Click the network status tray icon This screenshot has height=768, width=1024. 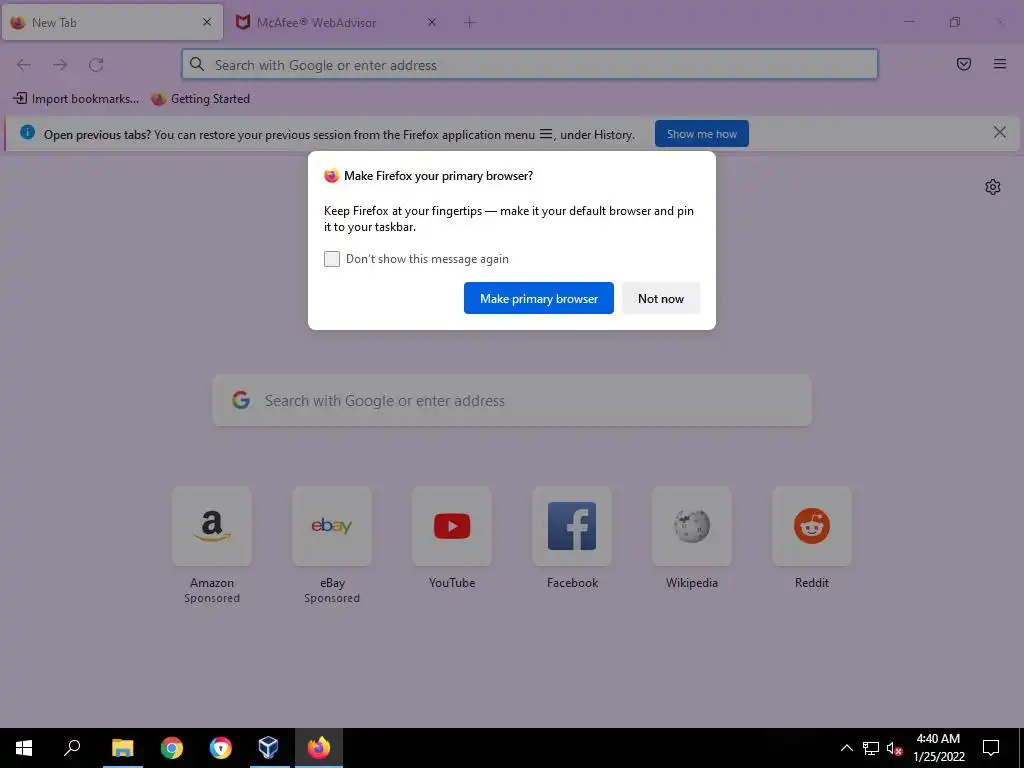pyautogui.click(x=871, y=748)
